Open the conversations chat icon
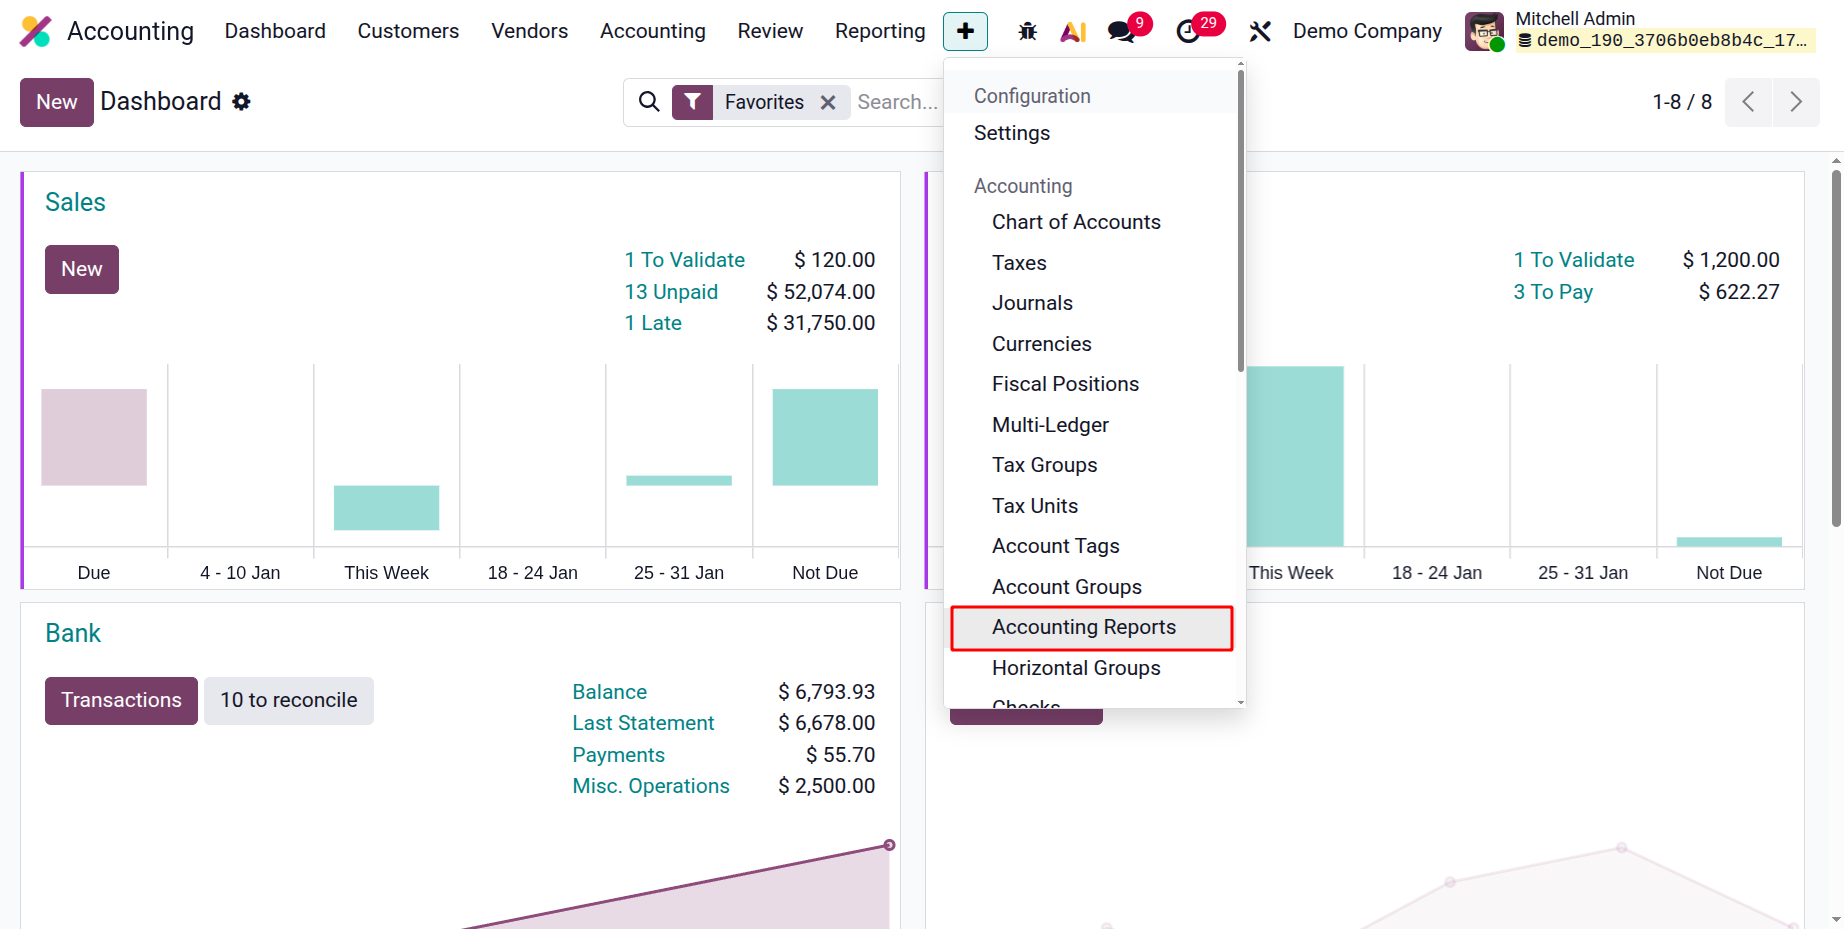1844x929 pixels. pyautogui.click(x=1122, y=31)
